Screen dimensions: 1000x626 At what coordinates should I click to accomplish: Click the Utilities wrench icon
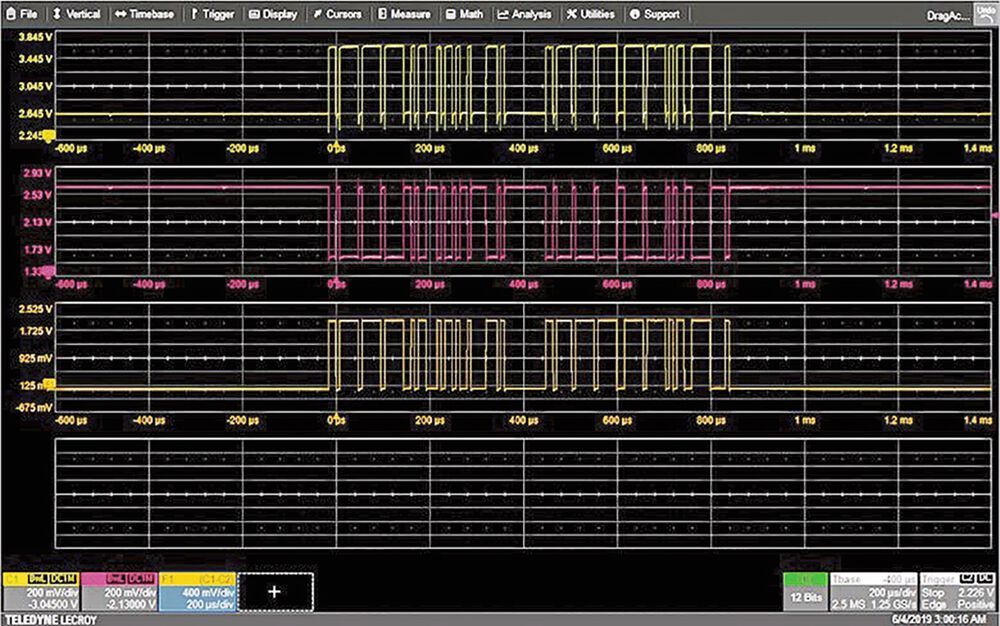(x=570, y=14)
